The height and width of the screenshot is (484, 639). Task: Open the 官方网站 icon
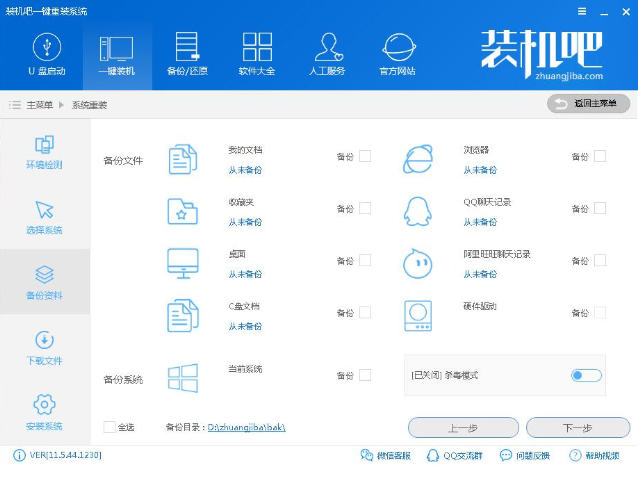[x=400, y=53]
